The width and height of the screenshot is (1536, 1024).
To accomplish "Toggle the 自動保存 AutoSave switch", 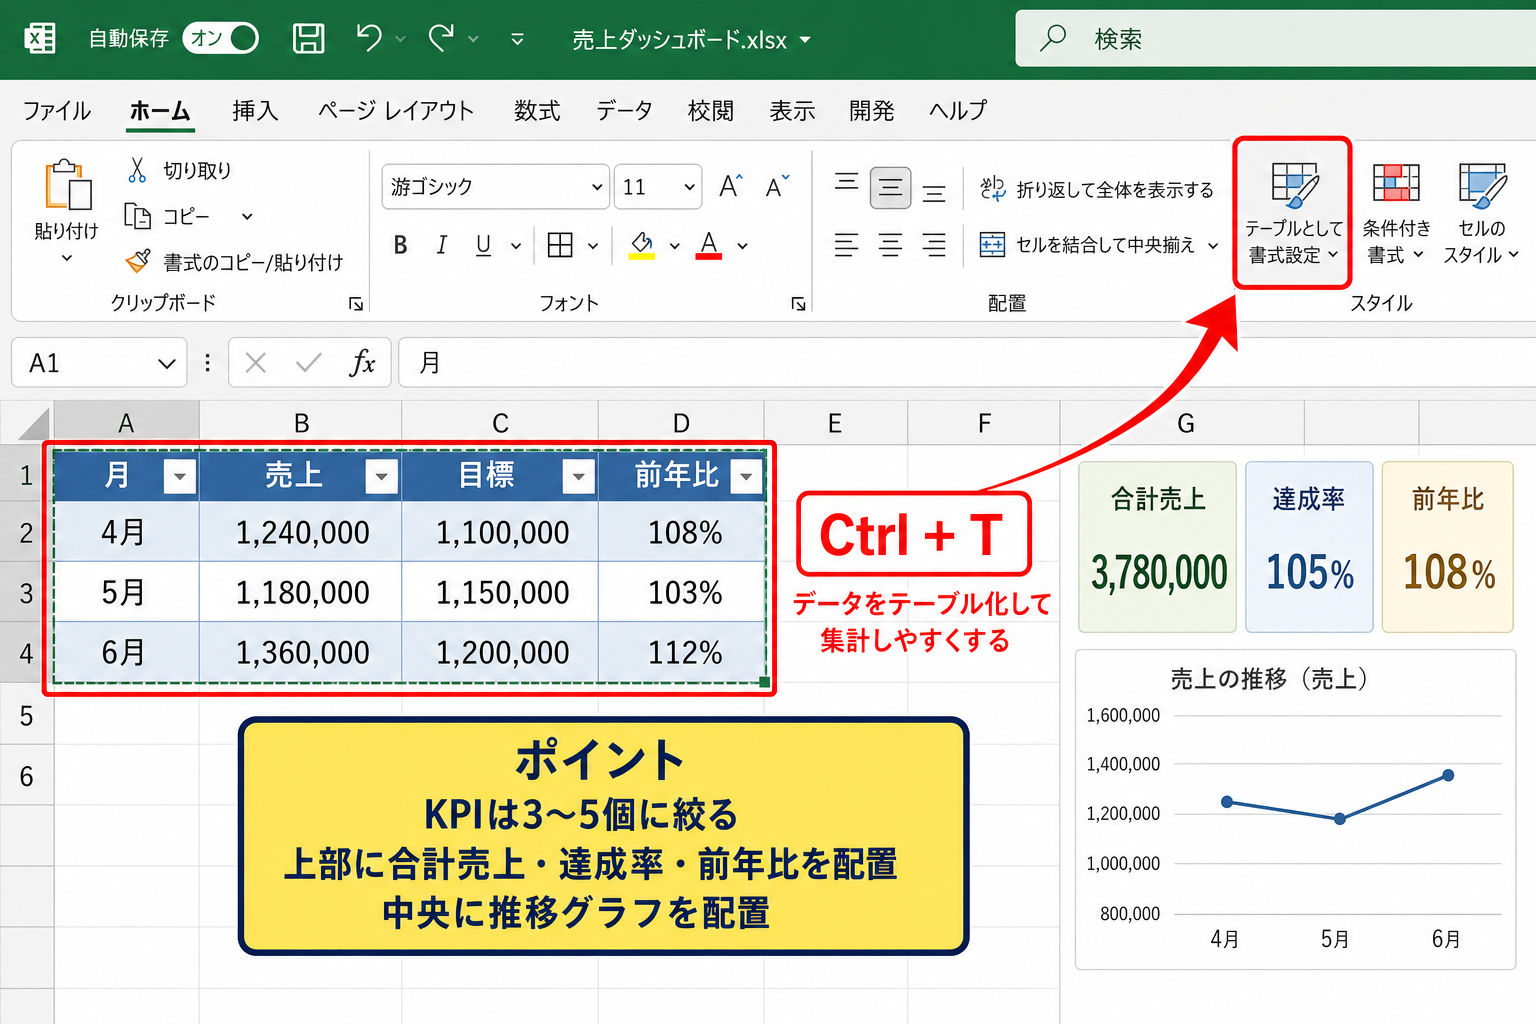I will [x=221, y=38].
